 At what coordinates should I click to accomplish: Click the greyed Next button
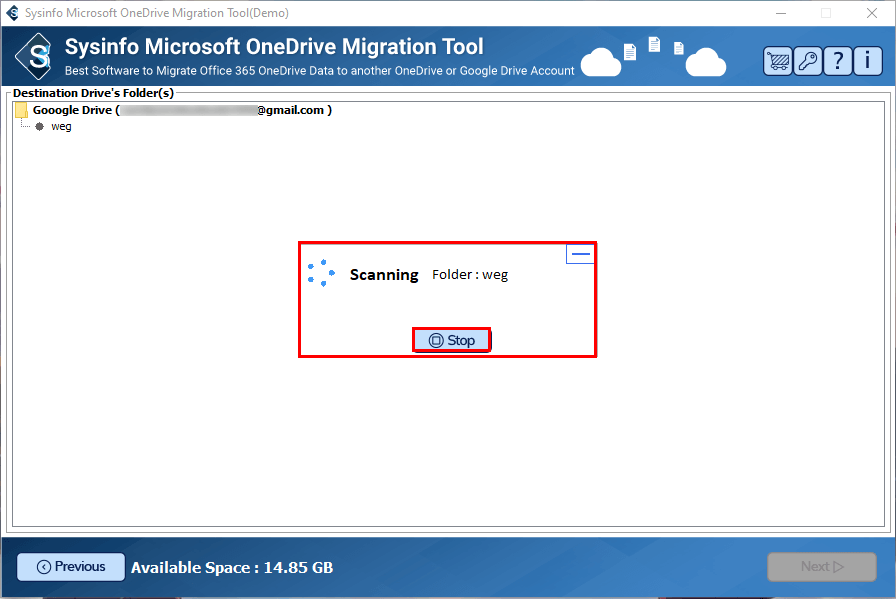point(822,566)
